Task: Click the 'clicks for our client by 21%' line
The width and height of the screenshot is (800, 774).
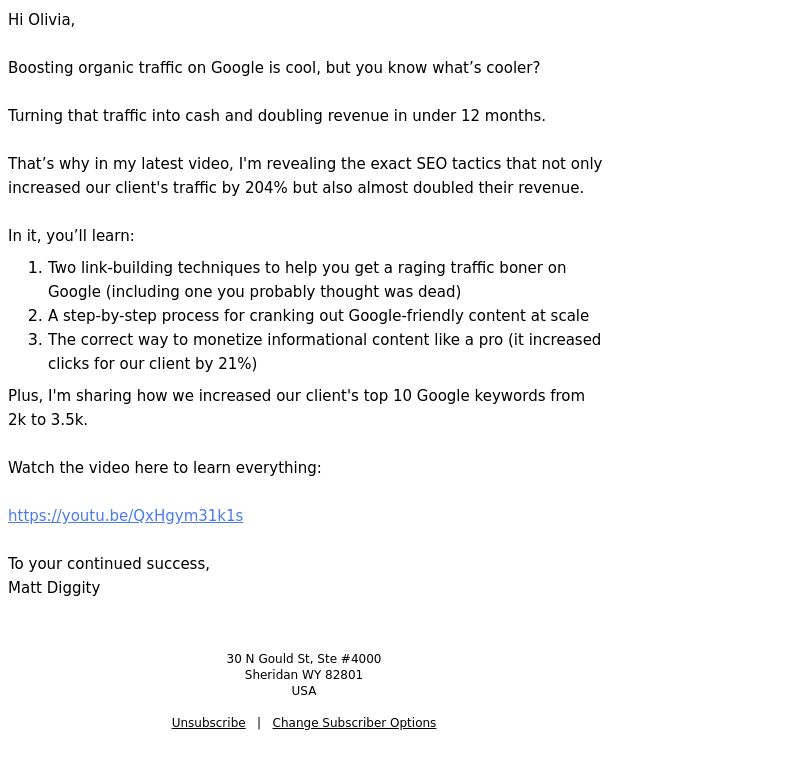Action: [152, 364]
